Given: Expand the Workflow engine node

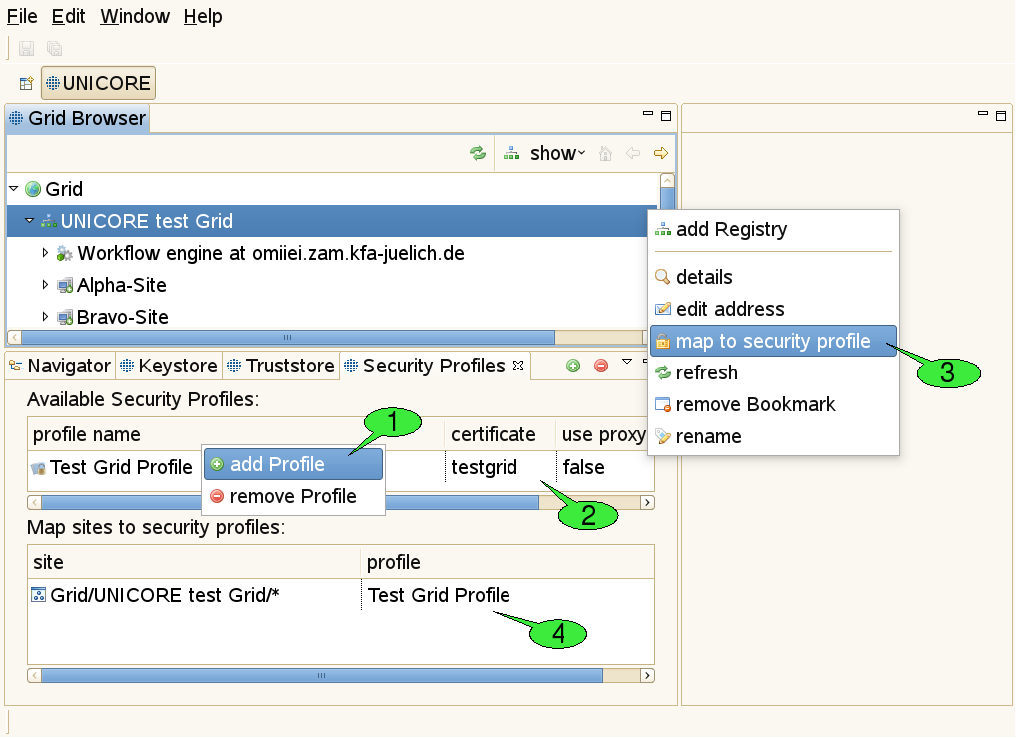Looking at the screenshot, I should coord(45,253).
